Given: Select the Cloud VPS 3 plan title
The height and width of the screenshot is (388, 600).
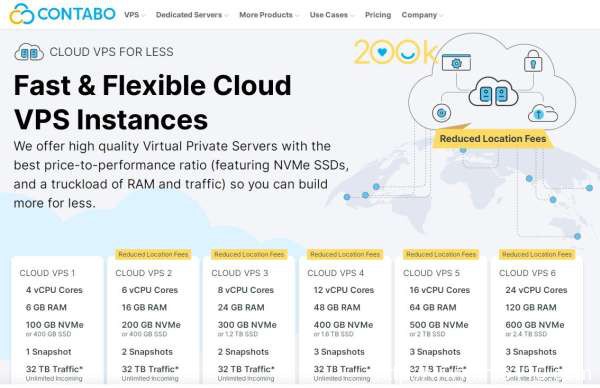Looking at the screenshot, I should coord(240,273).
